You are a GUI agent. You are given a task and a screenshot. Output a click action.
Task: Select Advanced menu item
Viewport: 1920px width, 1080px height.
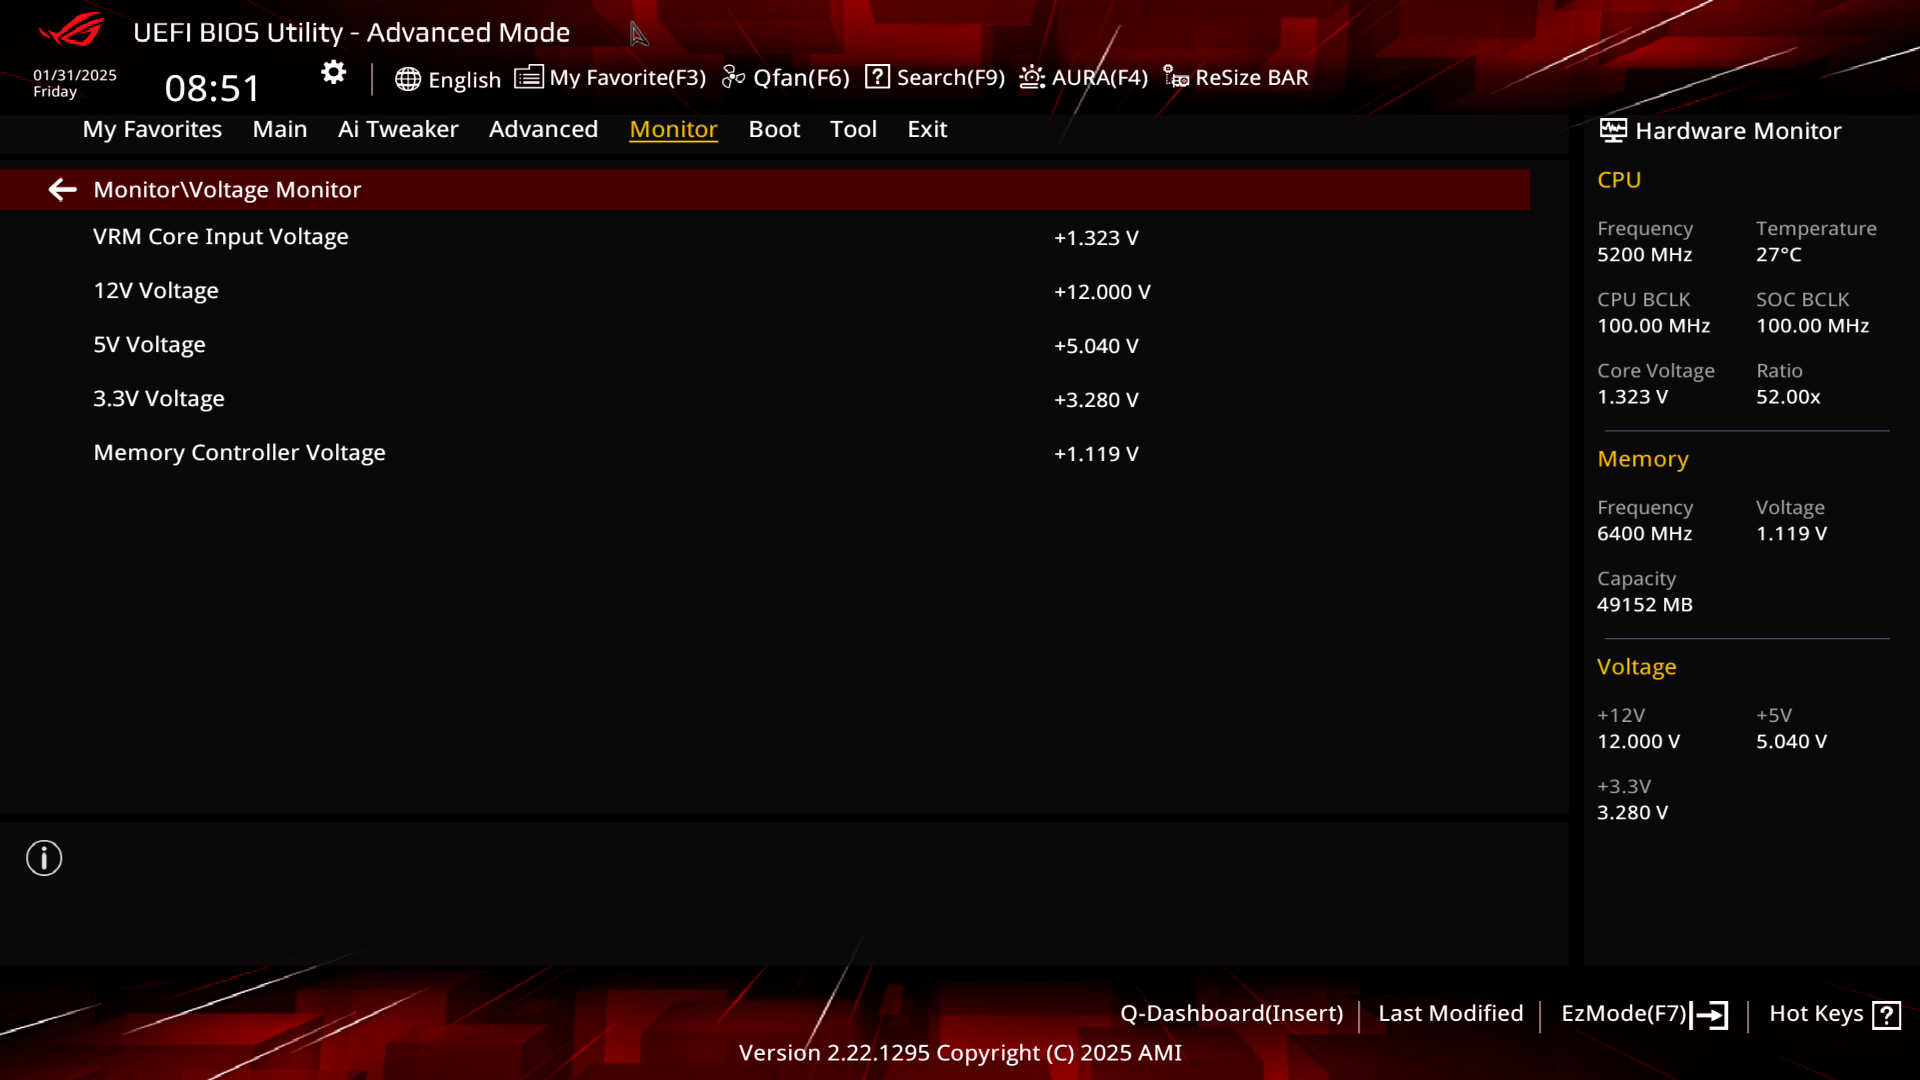[x=543, y=128]
